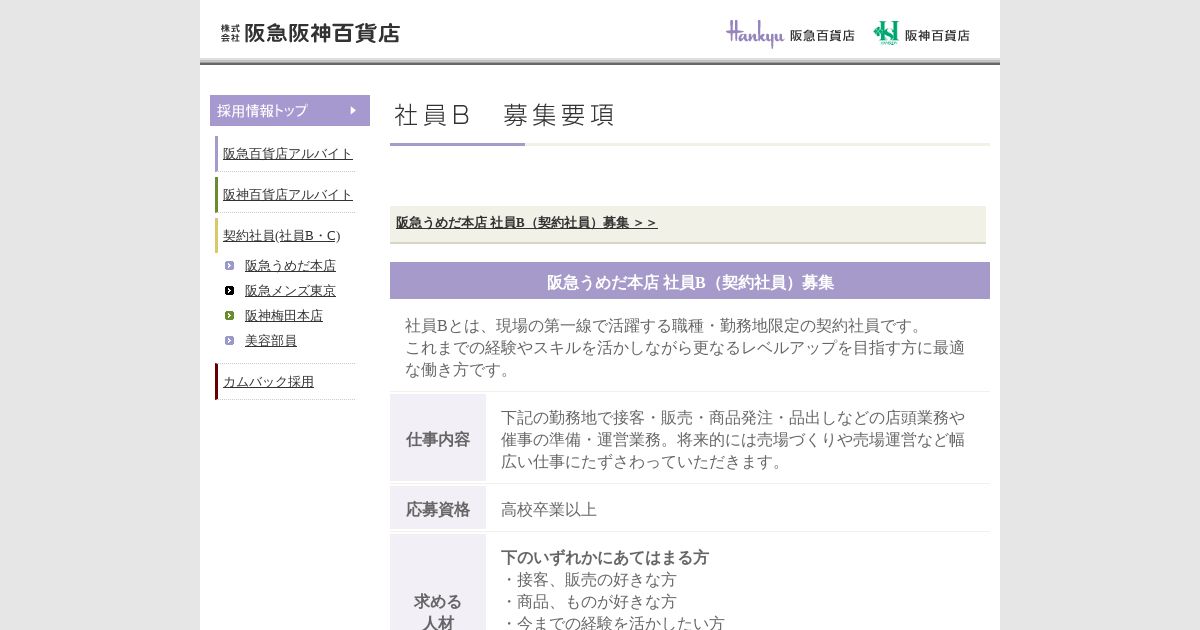This screenshot has width=1200, height=630.
Task: Click bullet icon beside 阪神梅田本店
Action: click(x=229, y=315)
